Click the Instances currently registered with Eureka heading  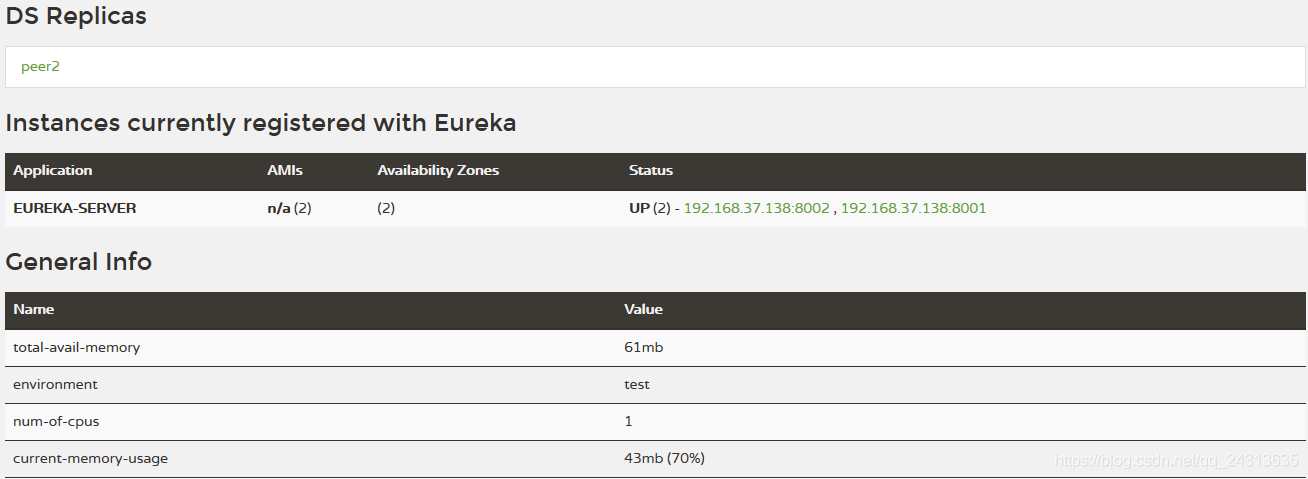[x=261, y=124]
